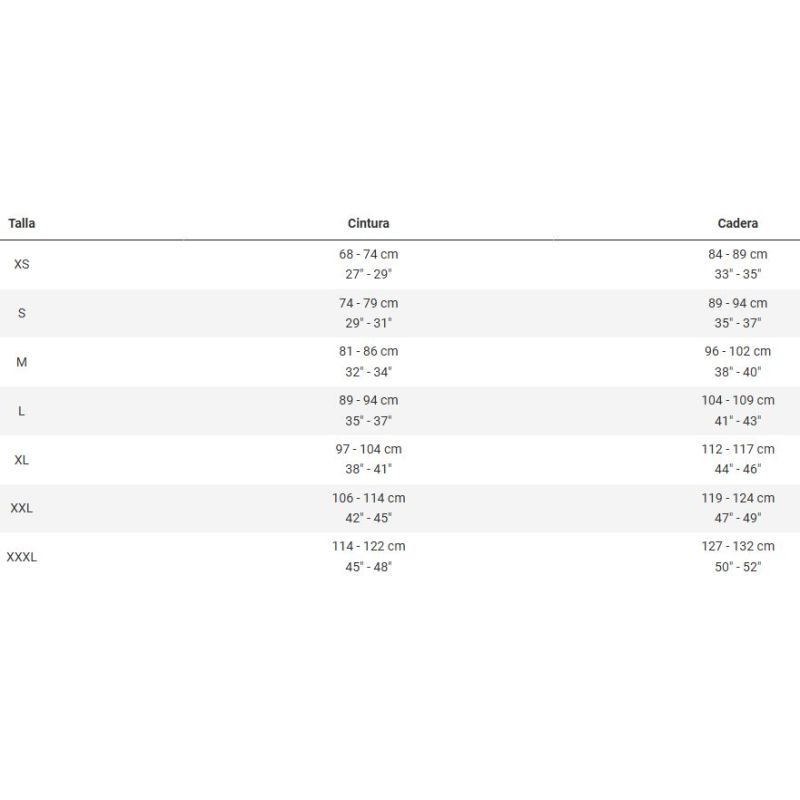
Task: Select the XXXL size row label
Action: coord(21,557)
